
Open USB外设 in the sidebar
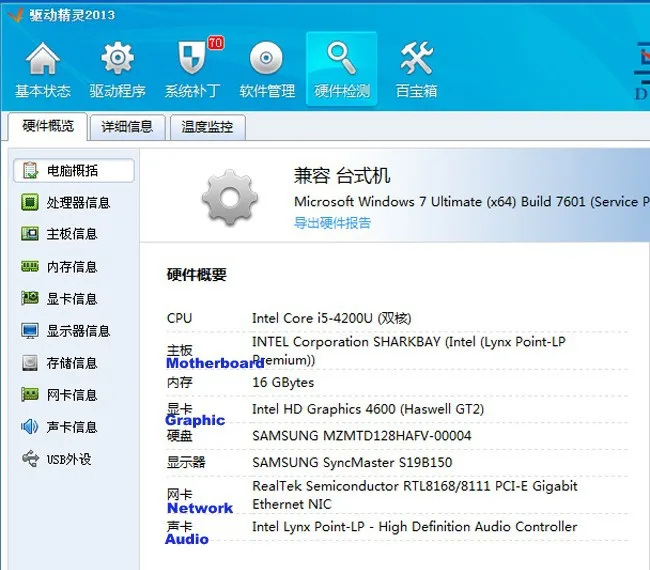tap(74, 459)
